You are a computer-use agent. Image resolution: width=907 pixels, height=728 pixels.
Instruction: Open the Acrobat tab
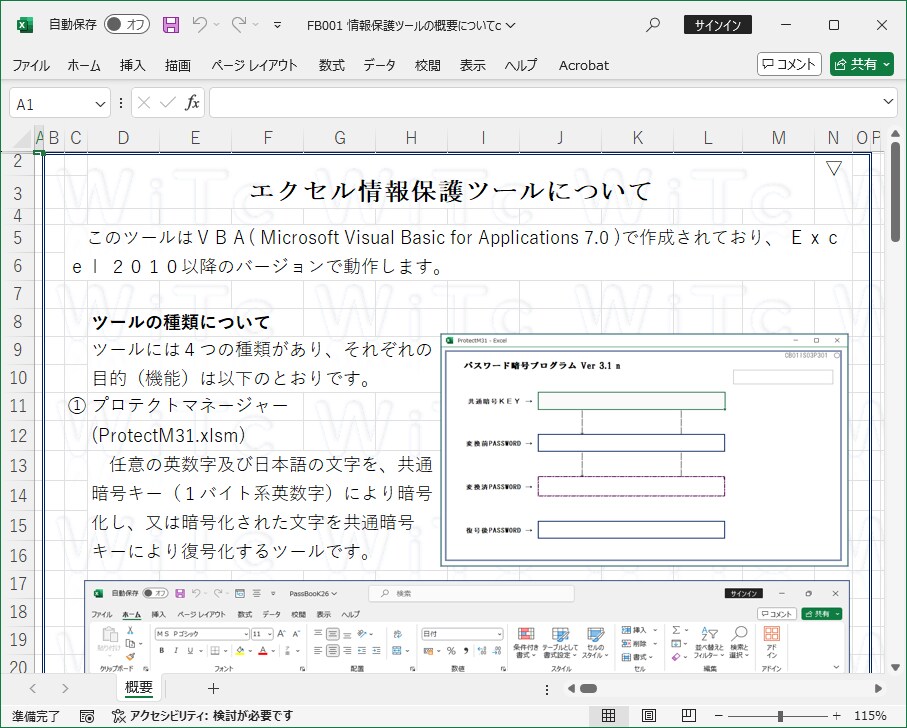[x=584, y=65]
